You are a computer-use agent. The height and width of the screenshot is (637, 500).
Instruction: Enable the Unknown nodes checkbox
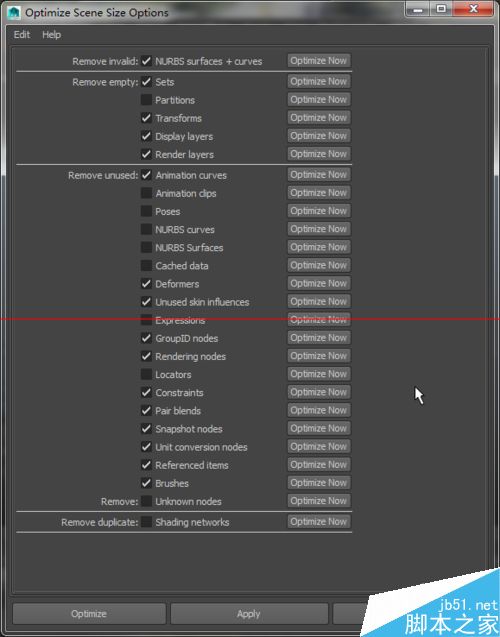[x=146, y=501]
